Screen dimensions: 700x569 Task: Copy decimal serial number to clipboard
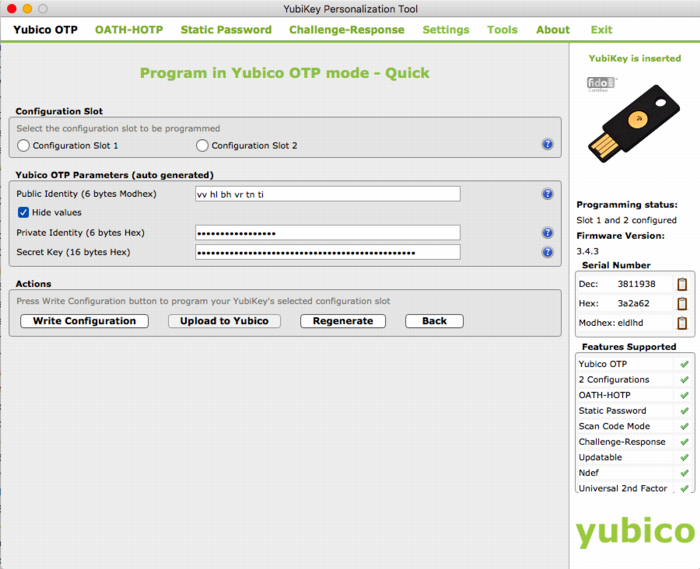pos(682,284)
